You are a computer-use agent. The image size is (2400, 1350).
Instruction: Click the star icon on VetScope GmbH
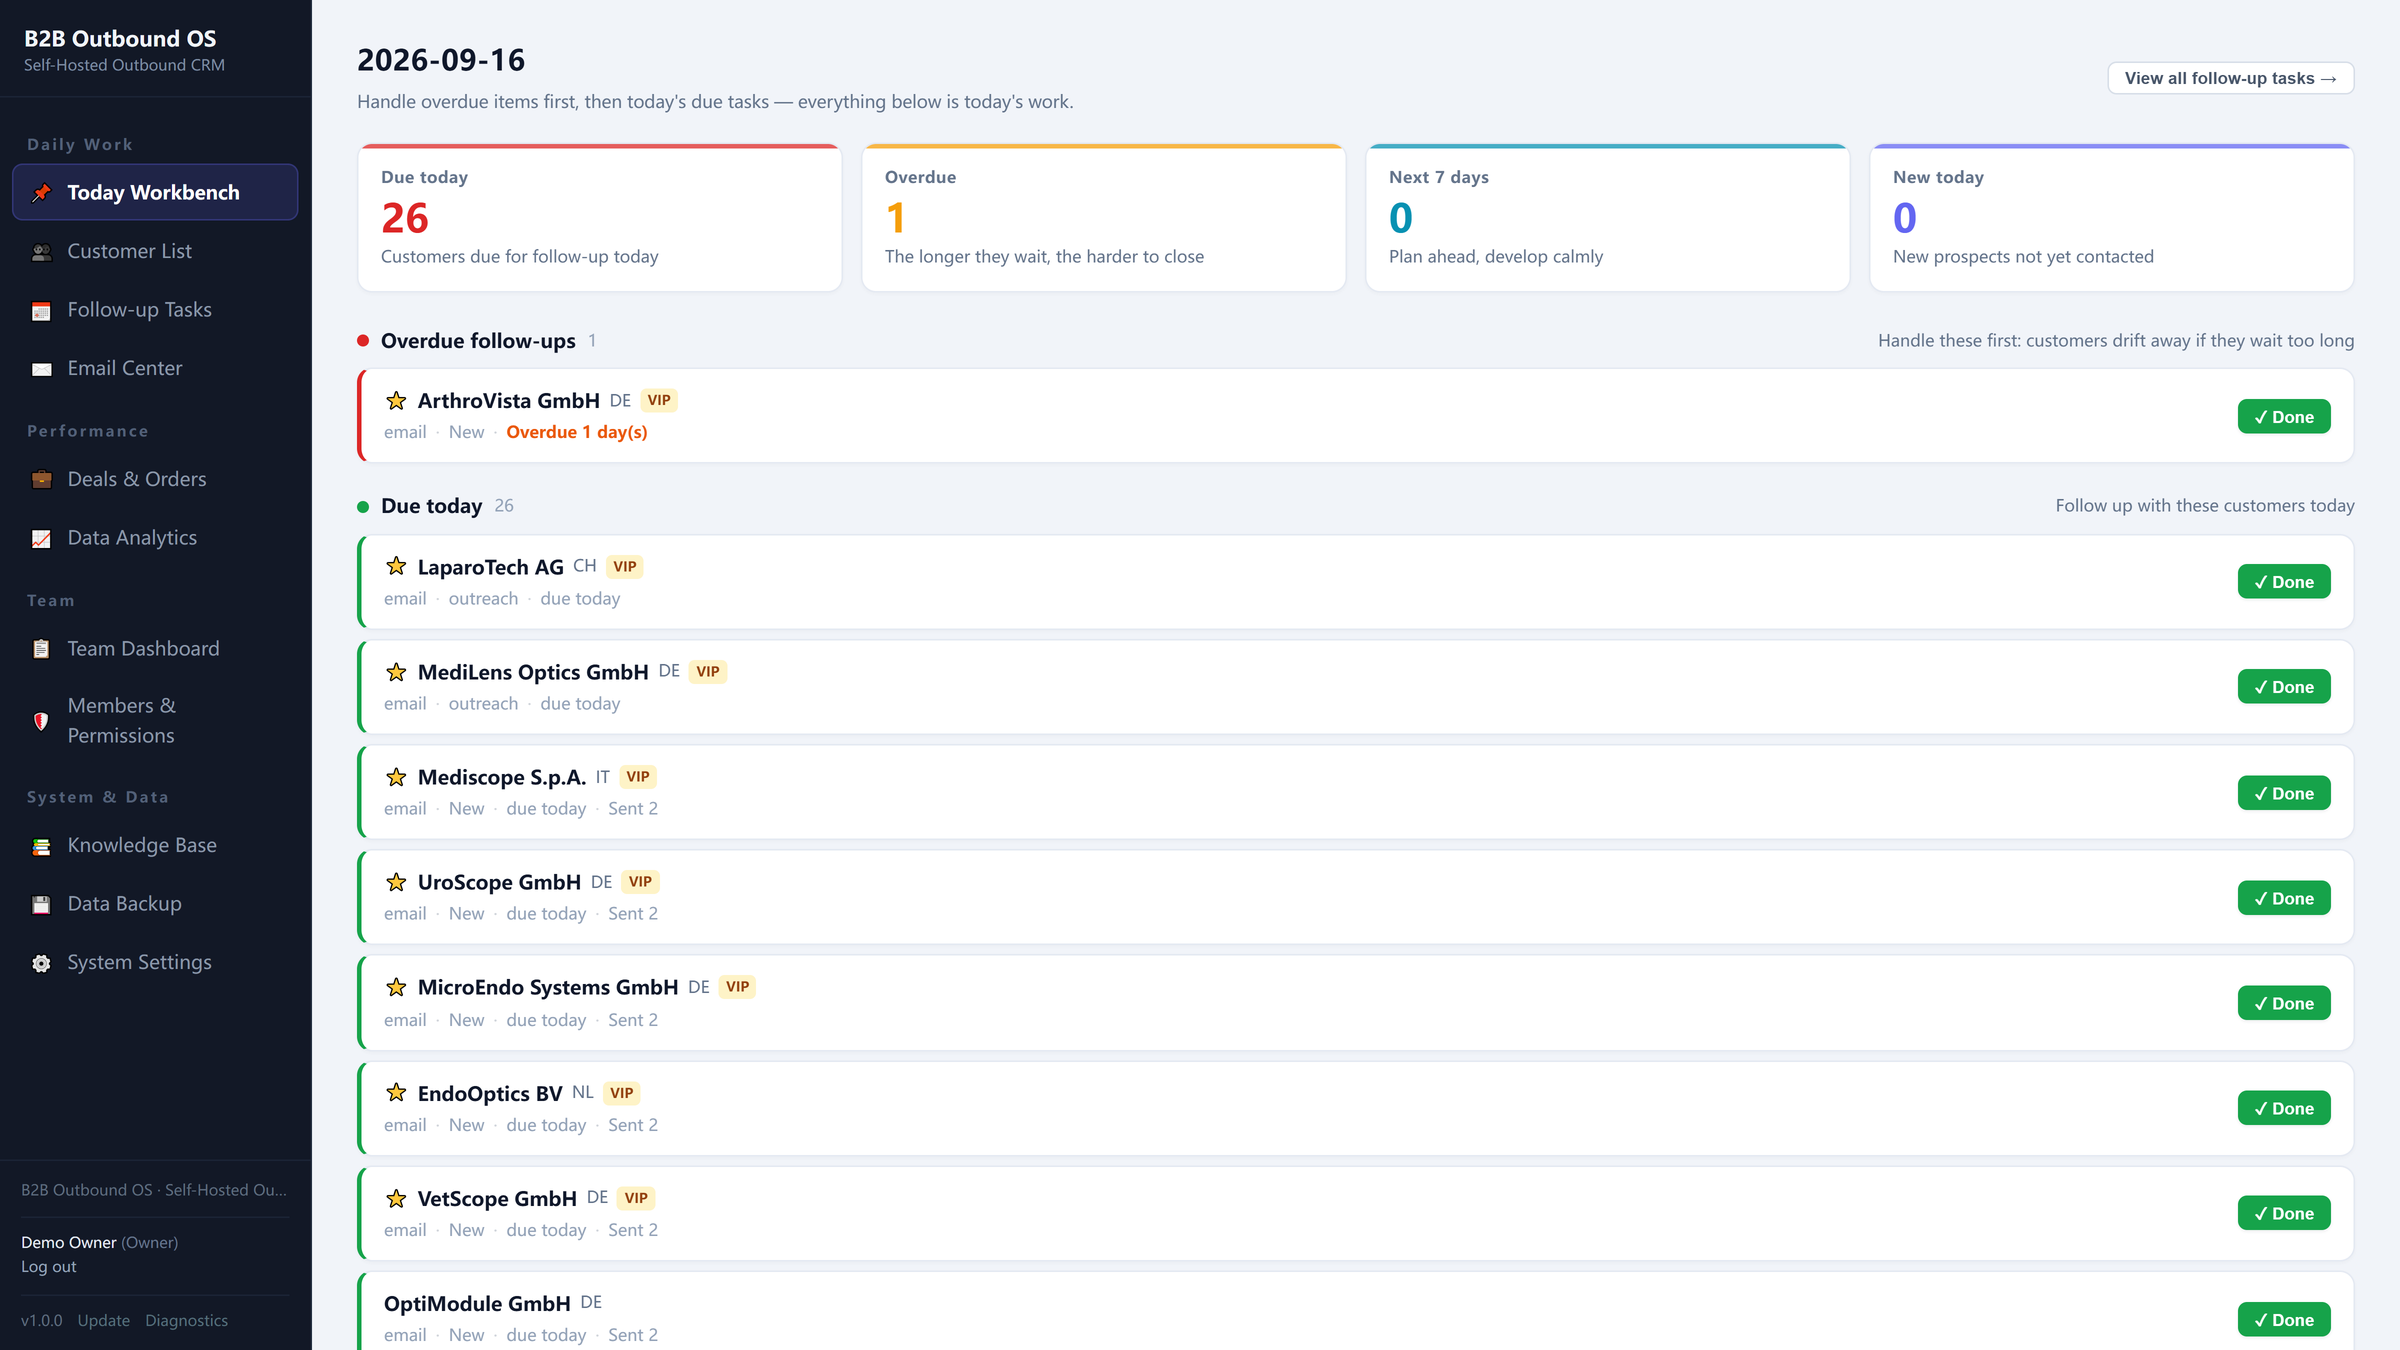tap(396, 1197)
